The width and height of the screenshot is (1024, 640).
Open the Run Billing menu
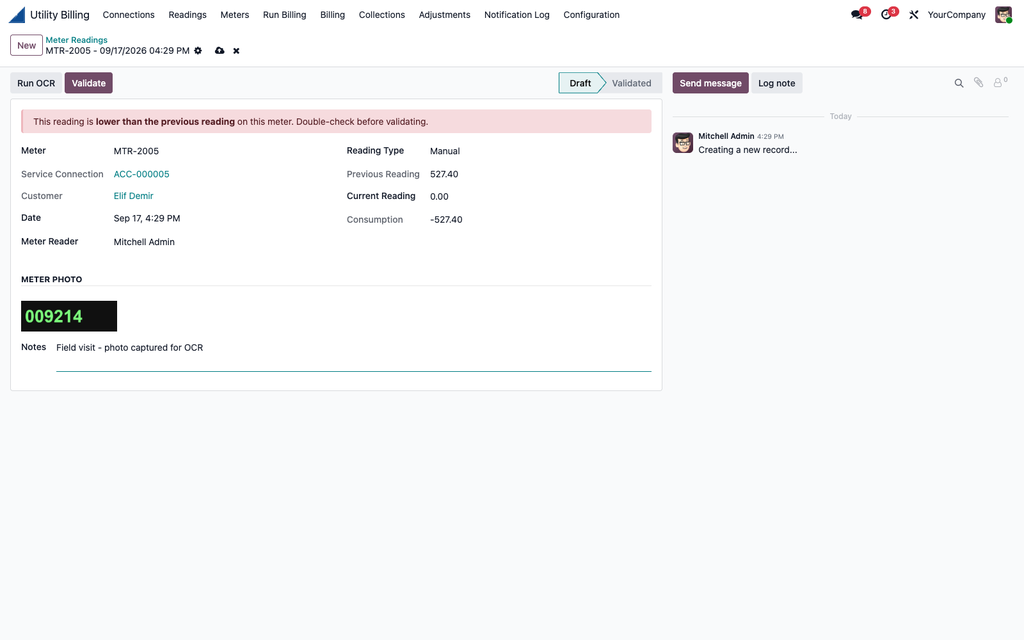(x=285, y=14)
